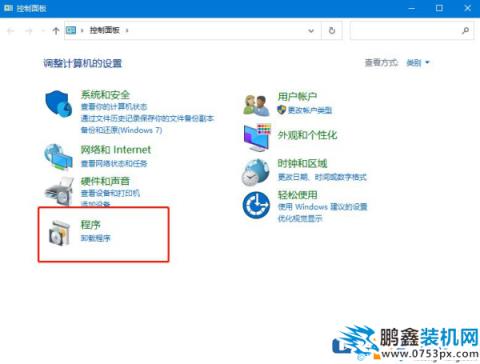480x364 pixels.
Task: Click the back navigation arrow
Action: click(11, 31)
